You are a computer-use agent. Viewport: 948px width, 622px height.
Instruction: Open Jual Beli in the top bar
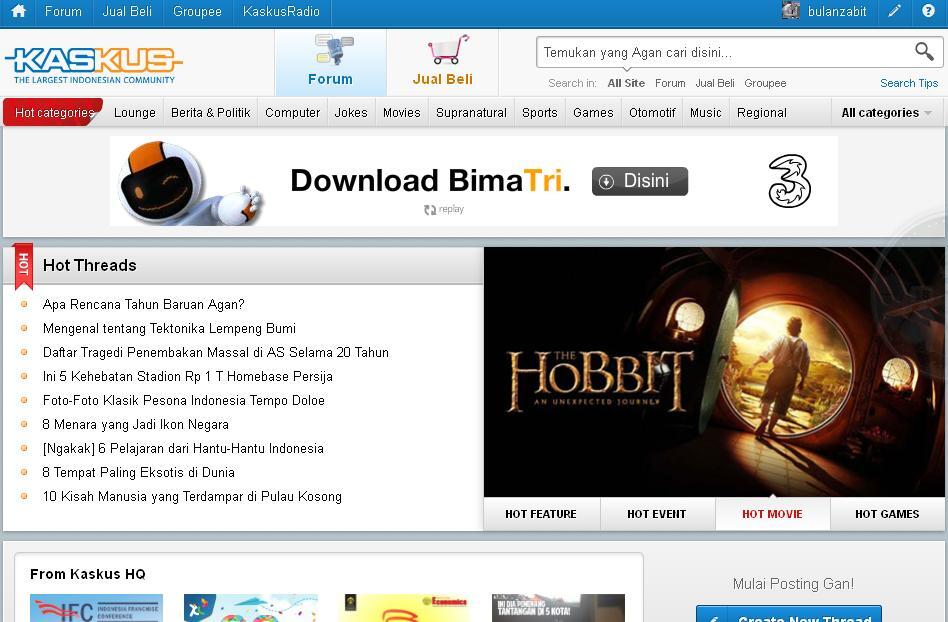127,11
